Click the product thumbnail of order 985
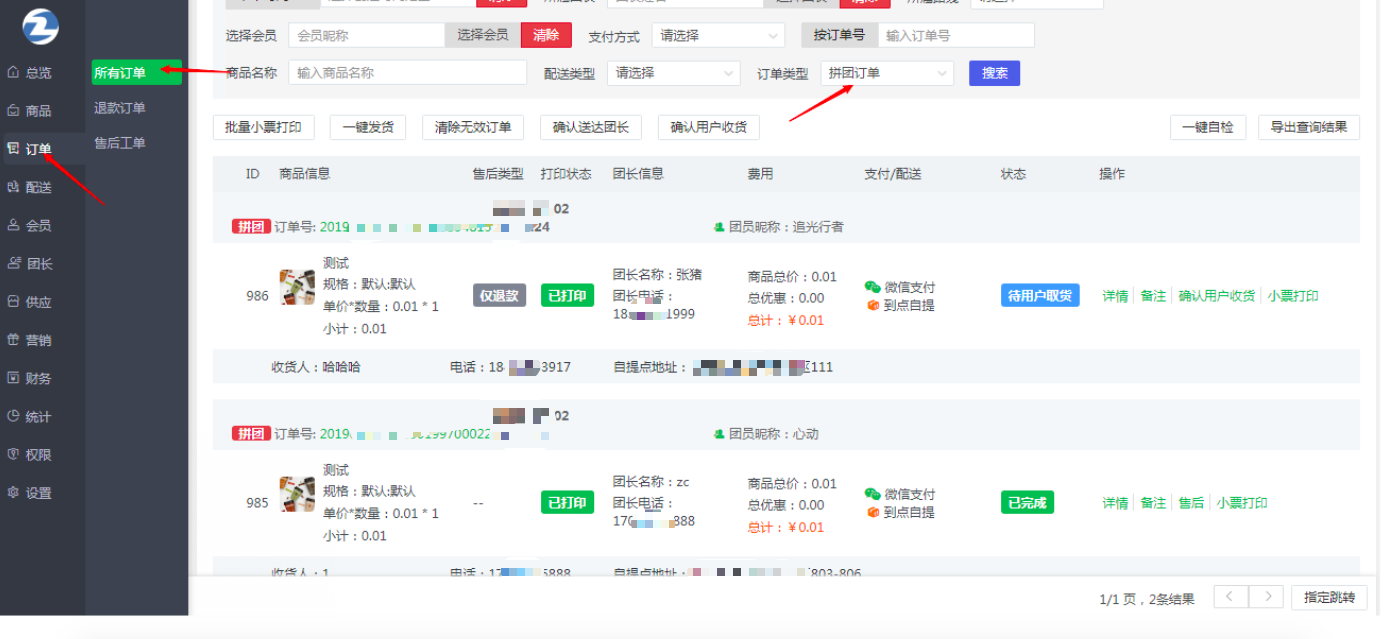1387x639 pixels. (x=297, y=494)
